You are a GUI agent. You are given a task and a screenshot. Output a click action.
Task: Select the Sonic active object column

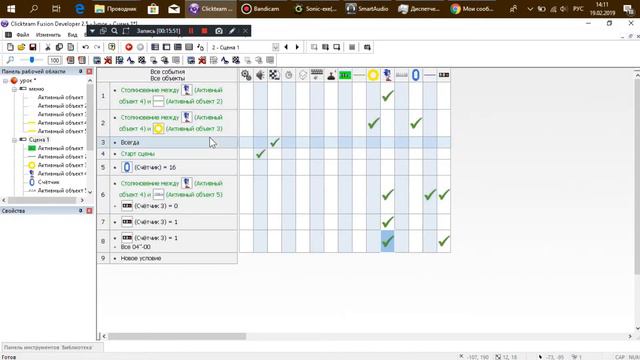(387, 75)
